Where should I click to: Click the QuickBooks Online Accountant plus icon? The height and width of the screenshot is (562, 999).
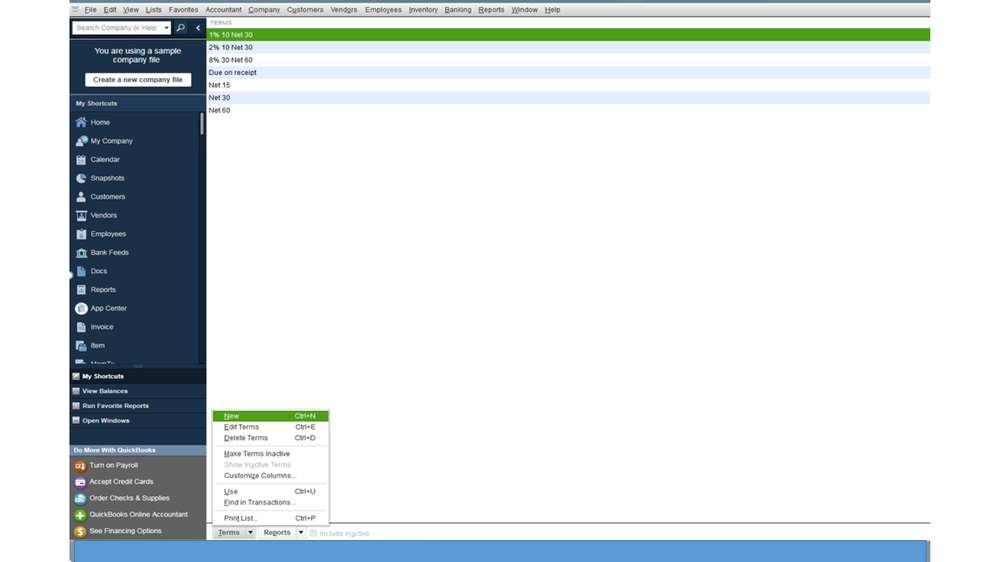click(x=80, y=515)
